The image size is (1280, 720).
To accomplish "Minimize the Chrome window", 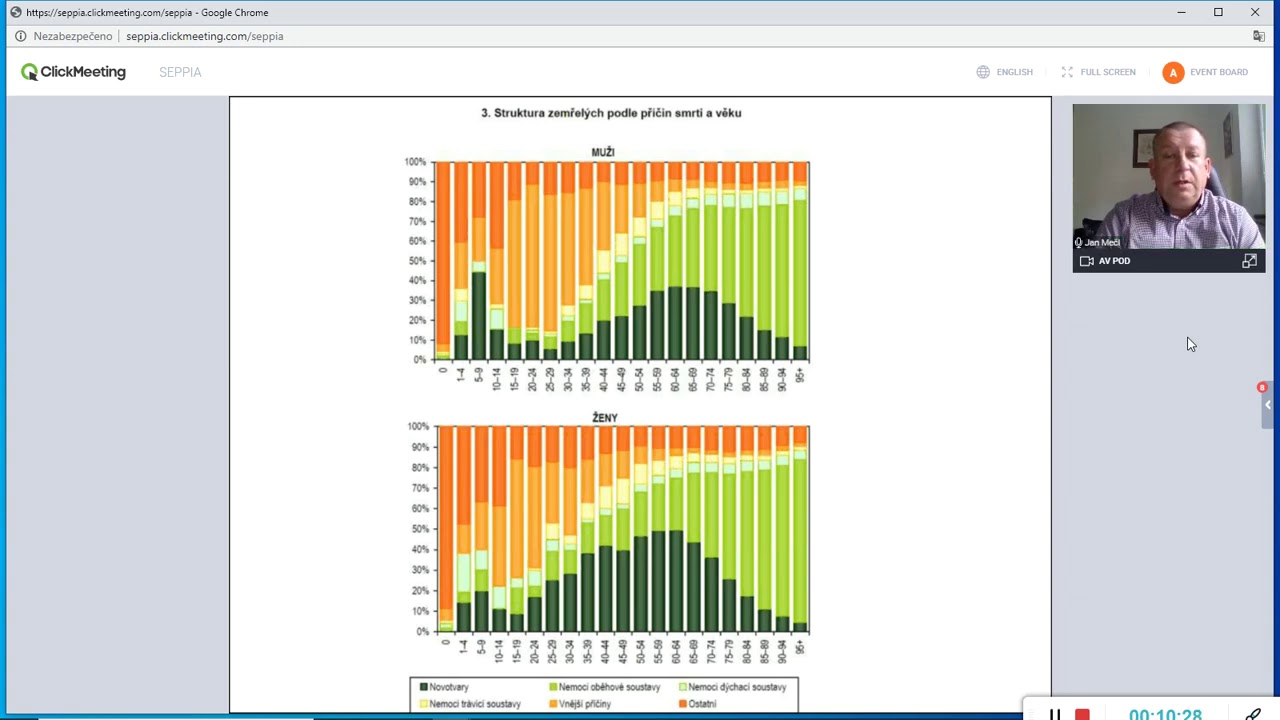I will (1181, 12).
